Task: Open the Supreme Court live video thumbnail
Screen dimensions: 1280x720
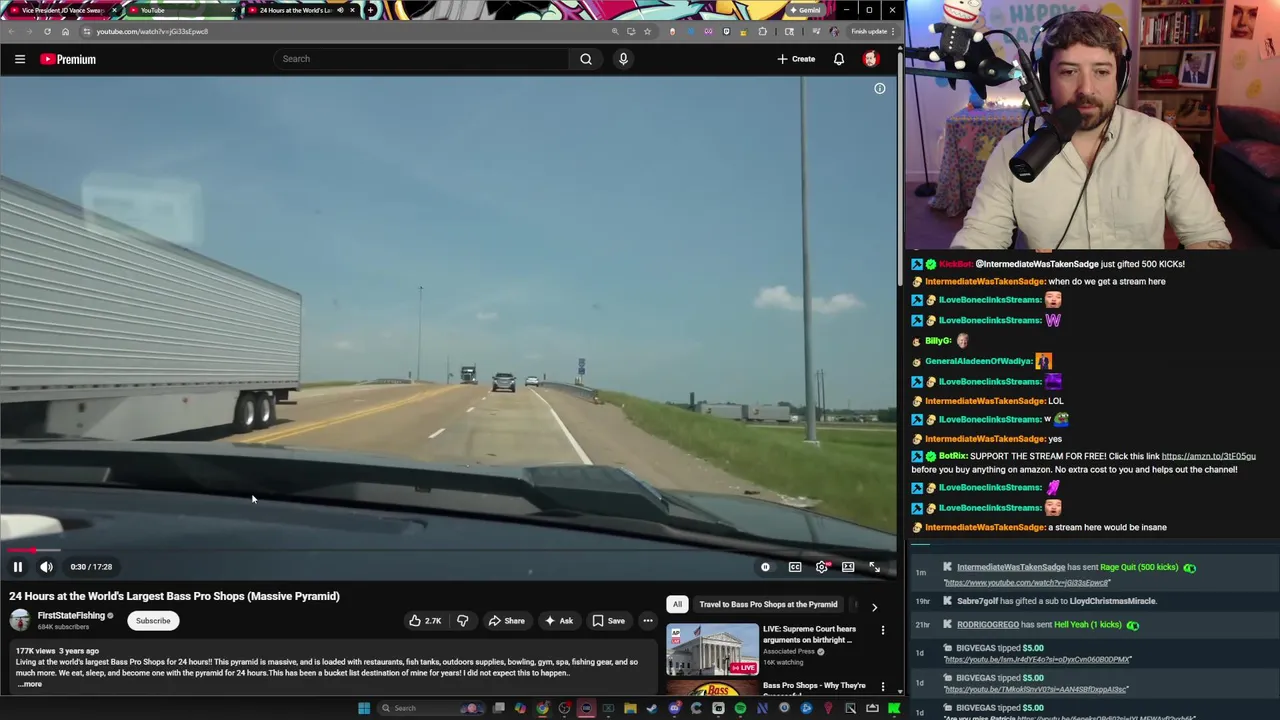Action: pos(713,650)
